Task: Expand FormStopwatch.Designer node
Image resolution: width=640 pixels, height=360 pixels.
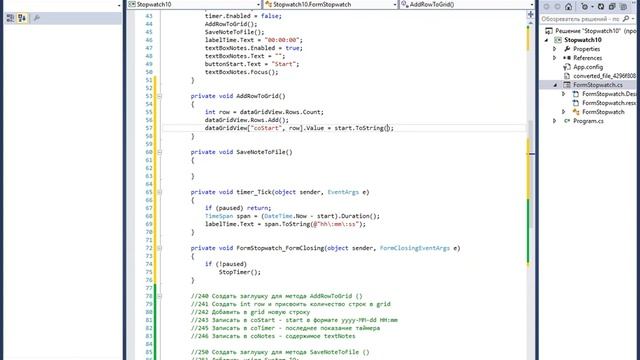Action: (564, 94)
